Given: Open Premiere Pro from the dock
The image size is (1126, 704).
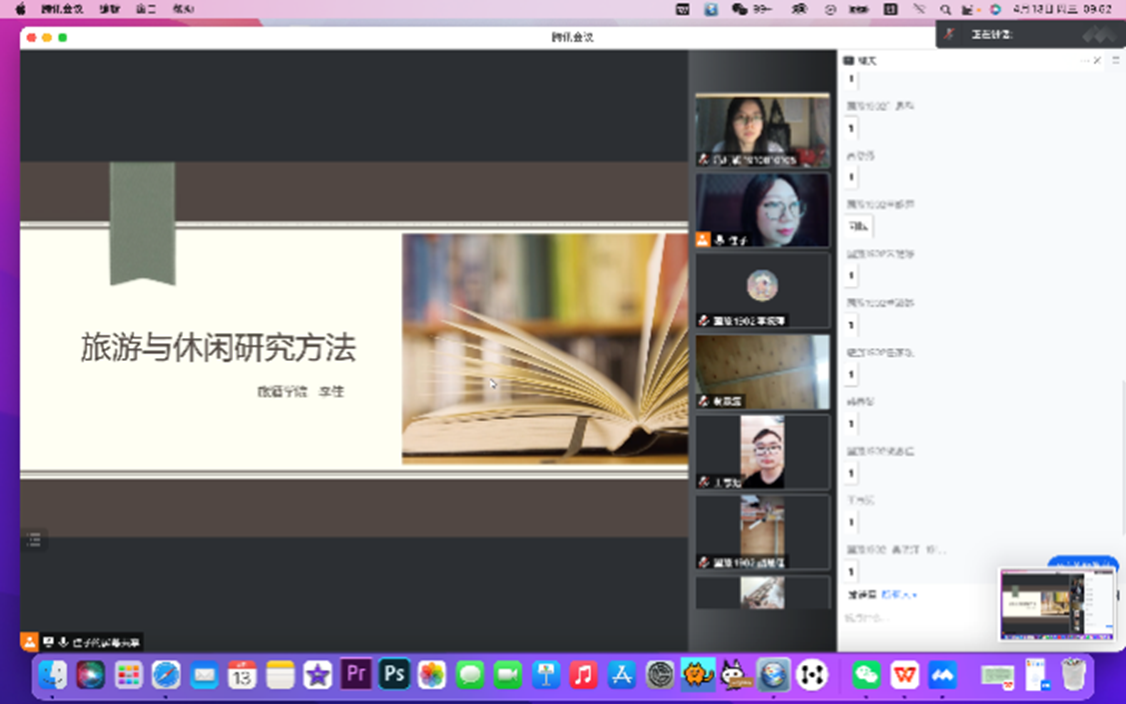Looking at the screenshot, I should (x=356, y=675).
